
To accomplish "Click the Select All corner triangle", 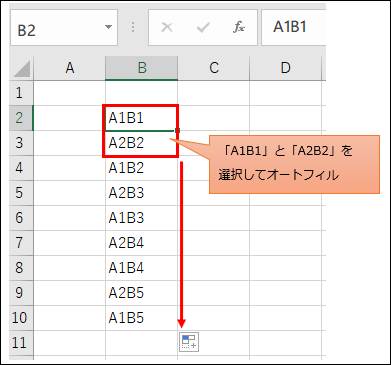I will click(x=22, y=69).
